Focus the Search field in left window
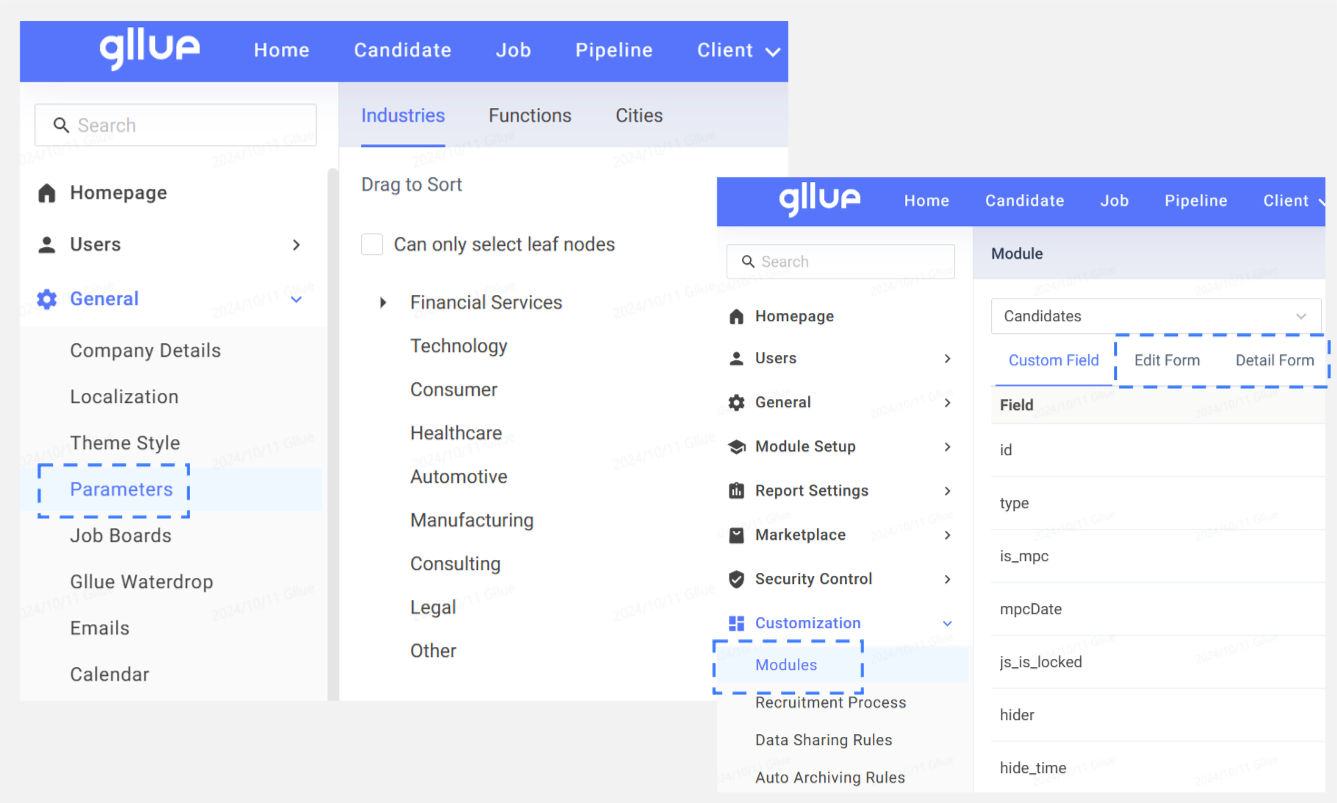This screenshot has width=1337, height=803. (175, 125)
